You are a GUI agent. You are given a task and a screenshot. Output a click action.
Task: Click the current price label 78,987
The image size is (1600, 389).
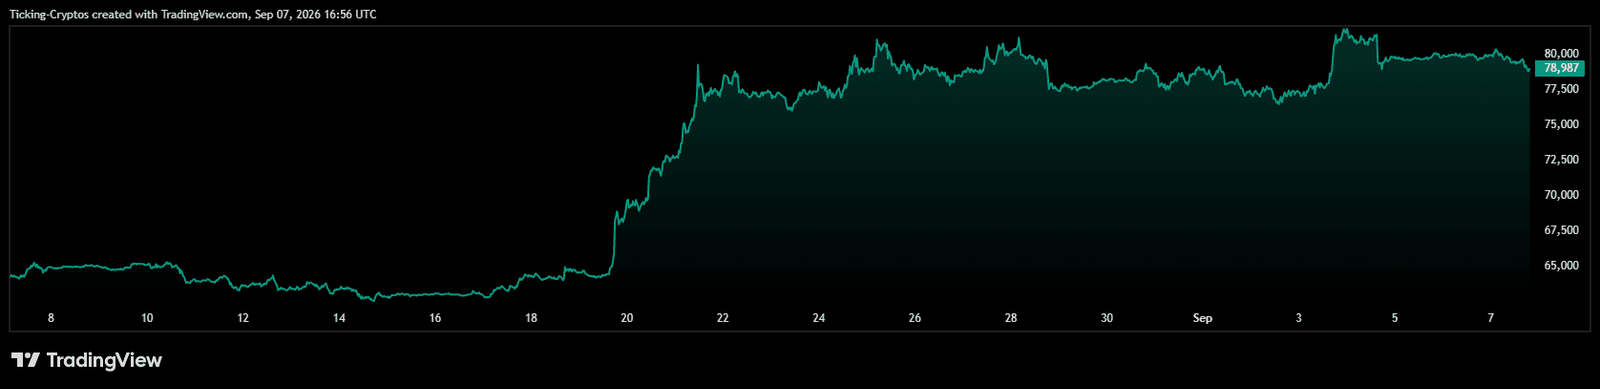click(x=1561, y=68)
